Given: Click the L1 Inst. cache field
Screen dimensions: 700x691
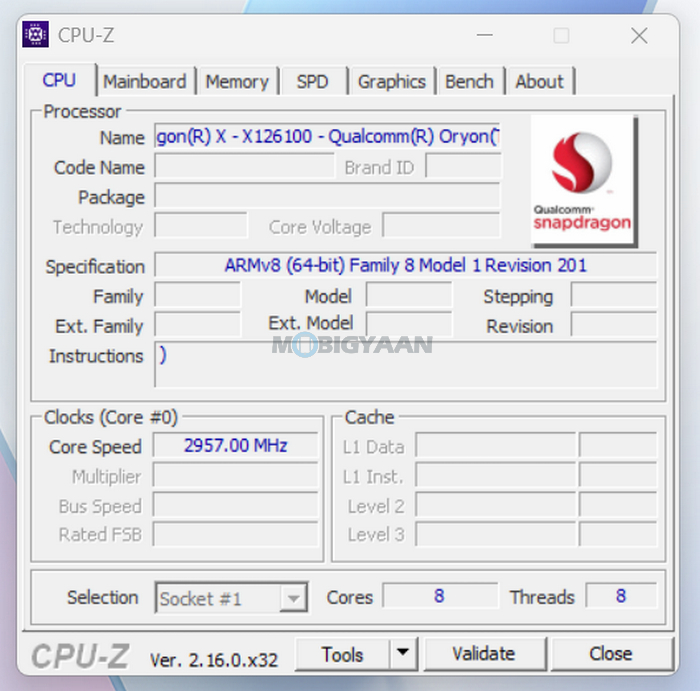Looking at the screenshot, I should (x=496, y=475).
